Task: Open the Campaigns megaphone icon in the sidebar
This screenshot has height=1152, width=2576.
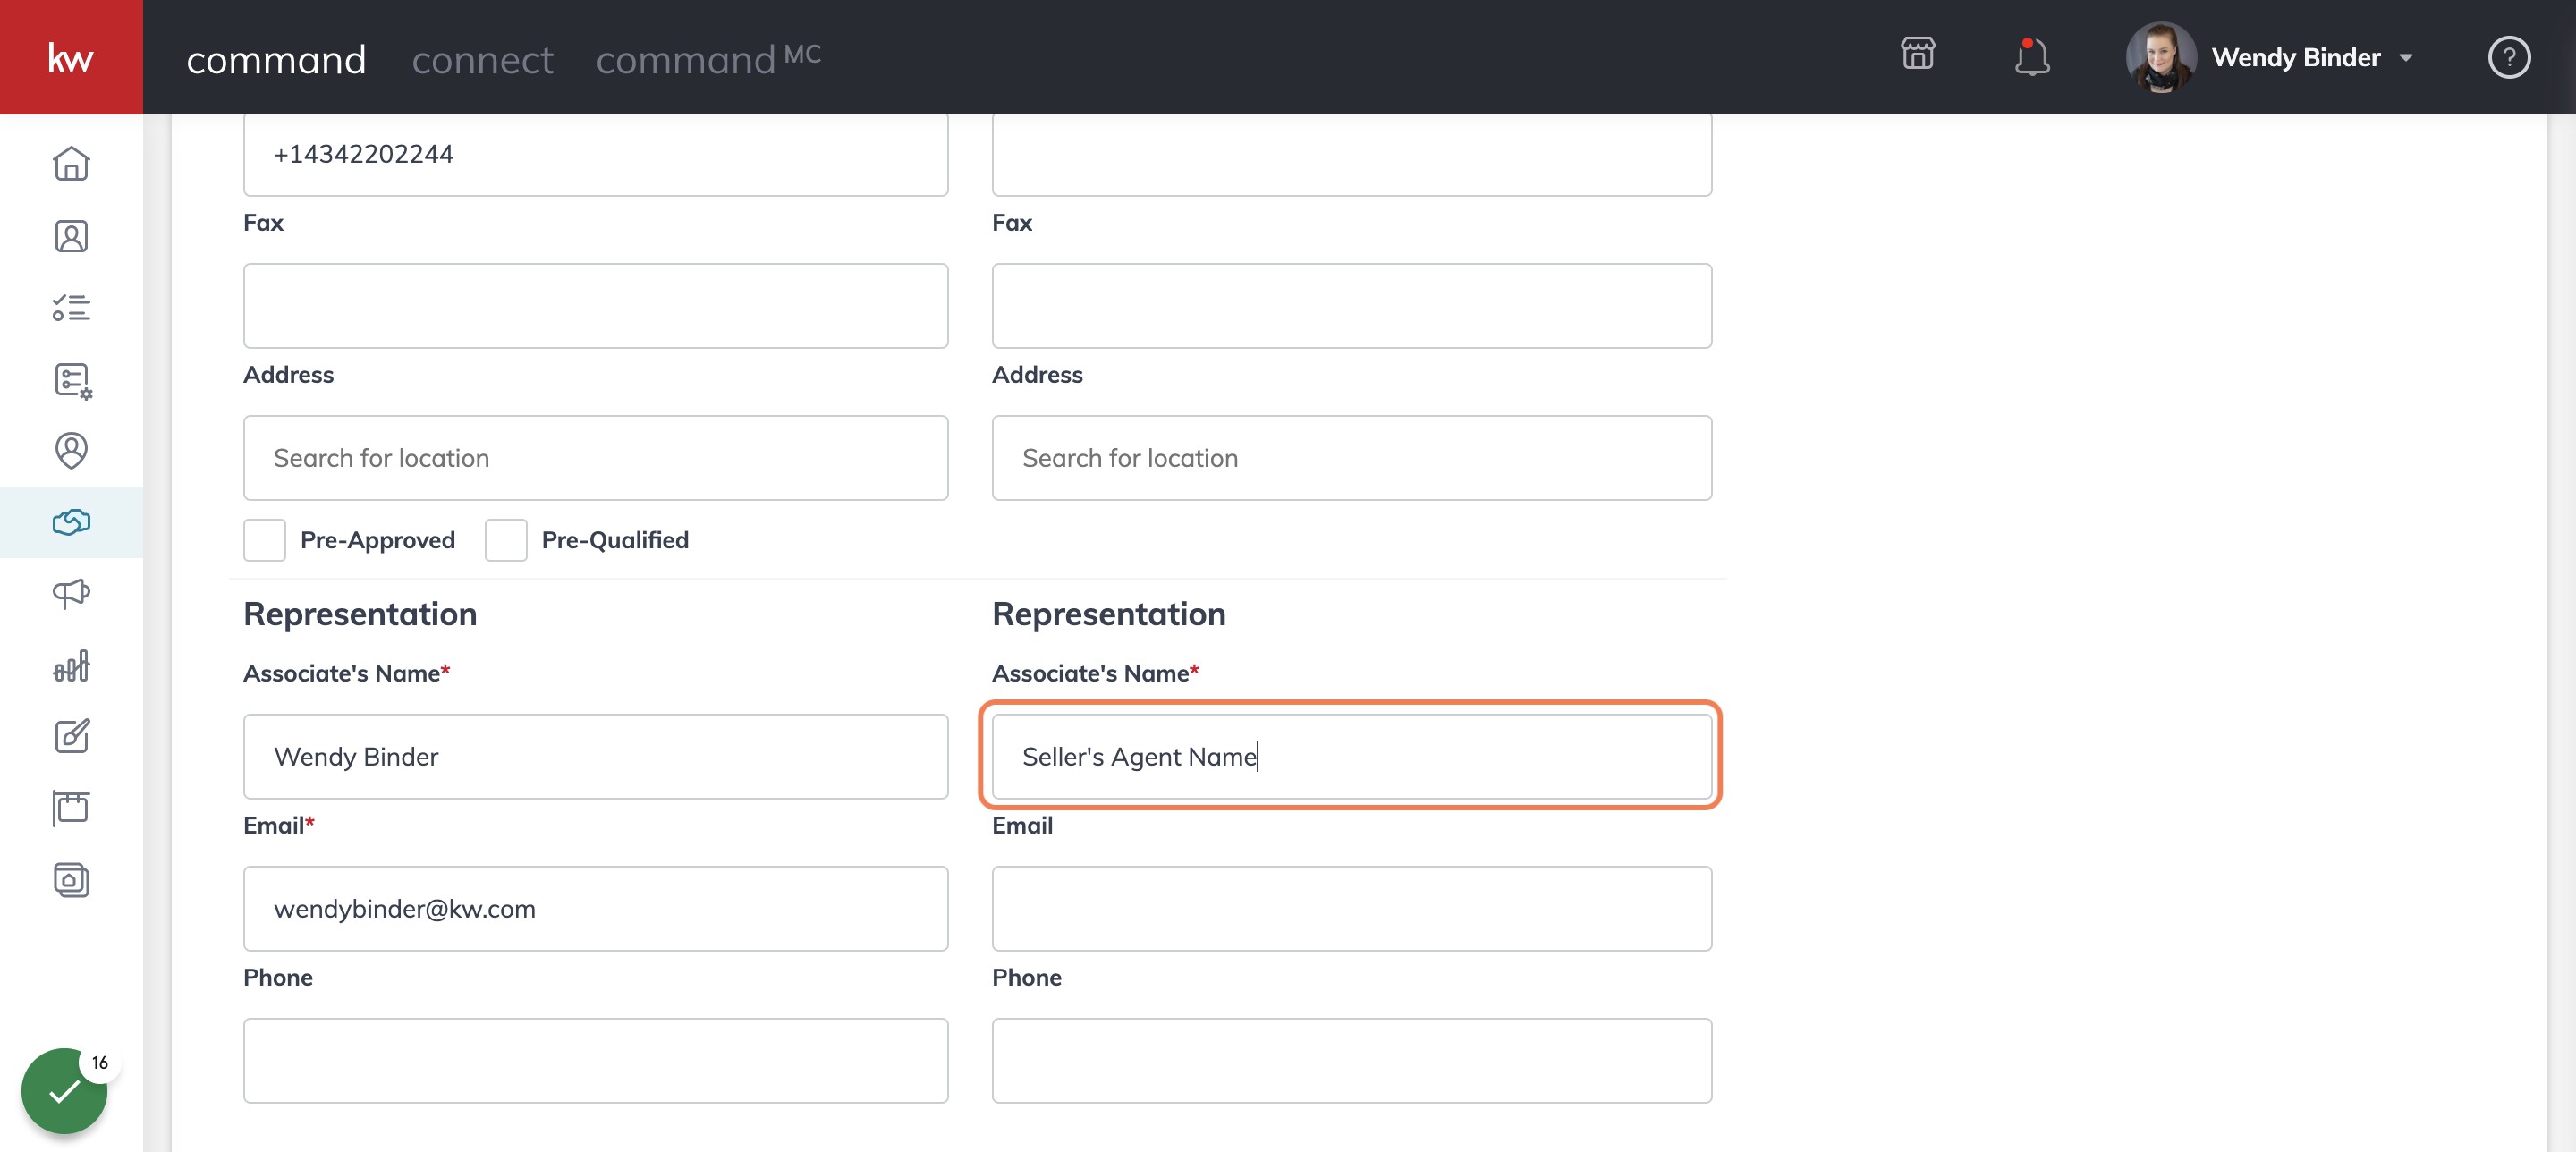Action: point(71,594)
